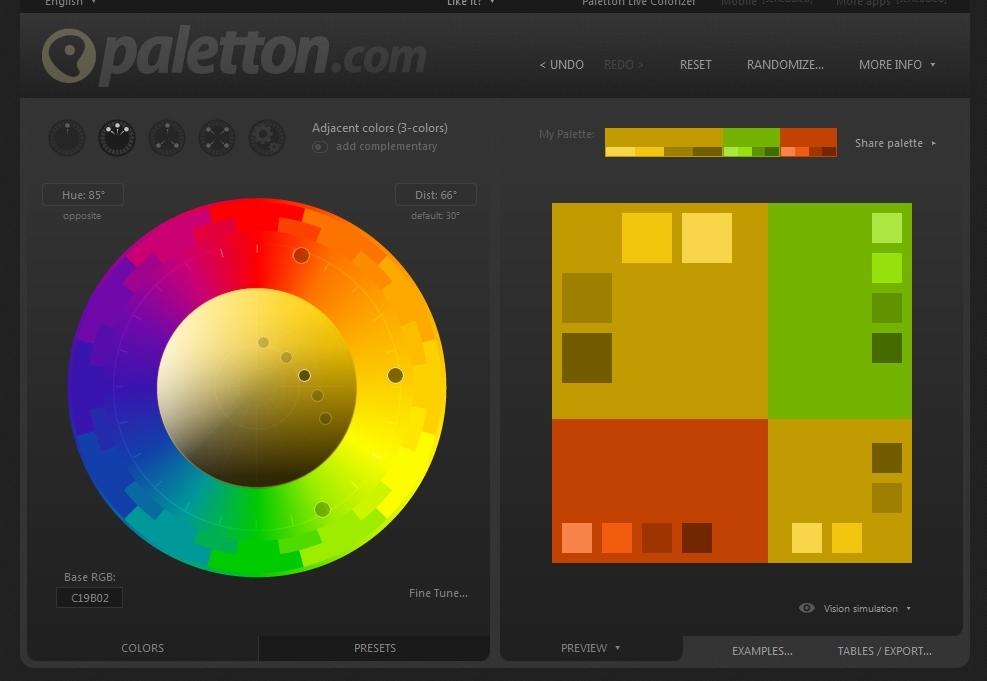Open the More Info dropdown menu

897,65
